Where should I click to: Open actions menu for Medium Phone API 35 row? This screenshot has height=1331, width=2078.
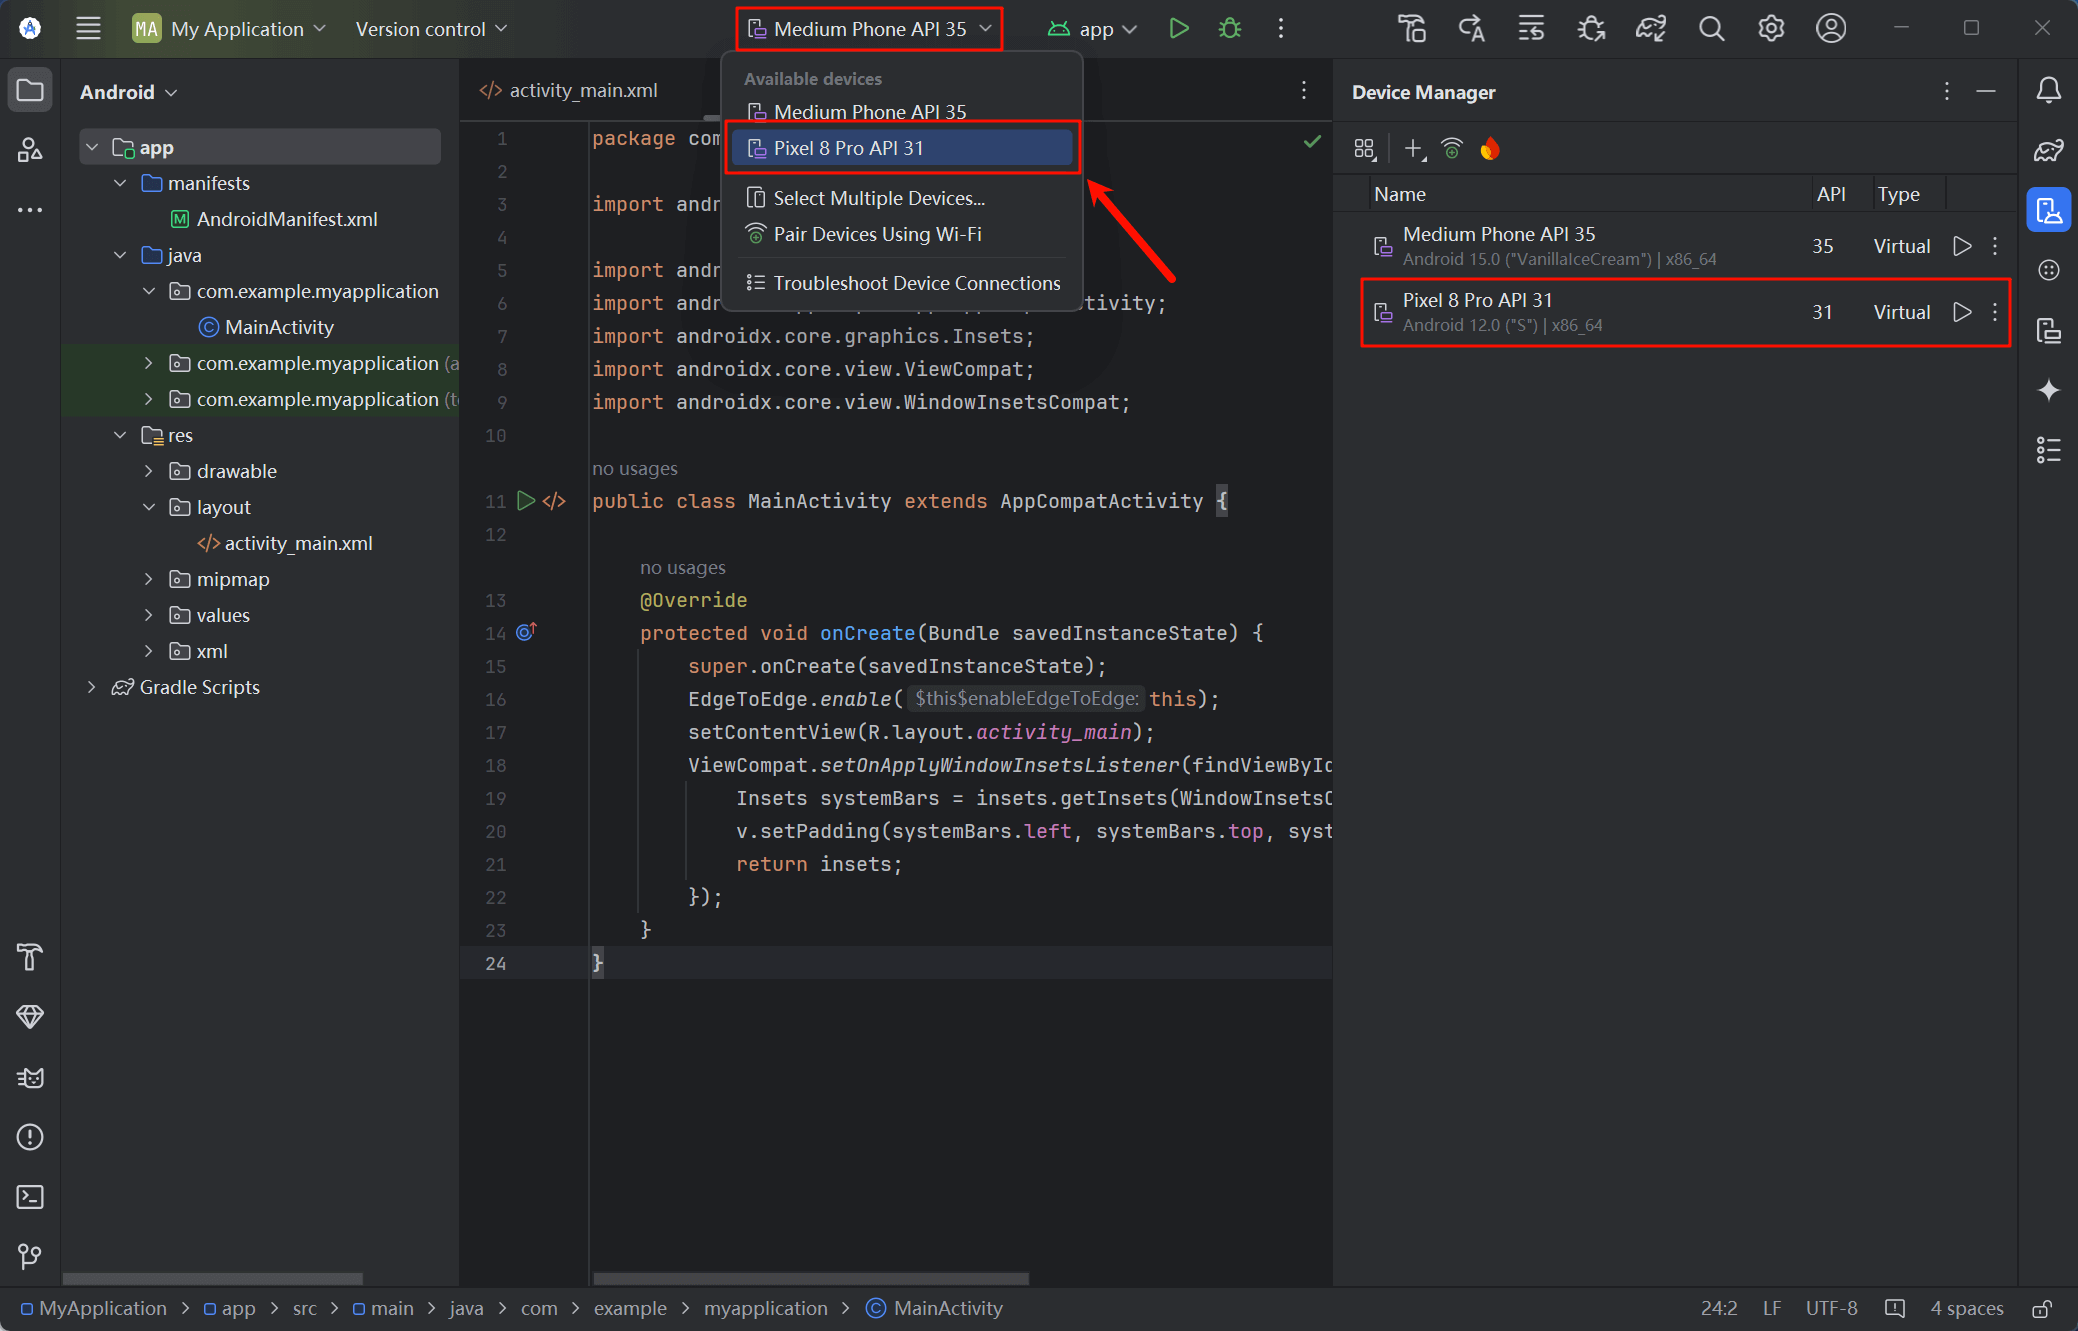coord(1995,246)
